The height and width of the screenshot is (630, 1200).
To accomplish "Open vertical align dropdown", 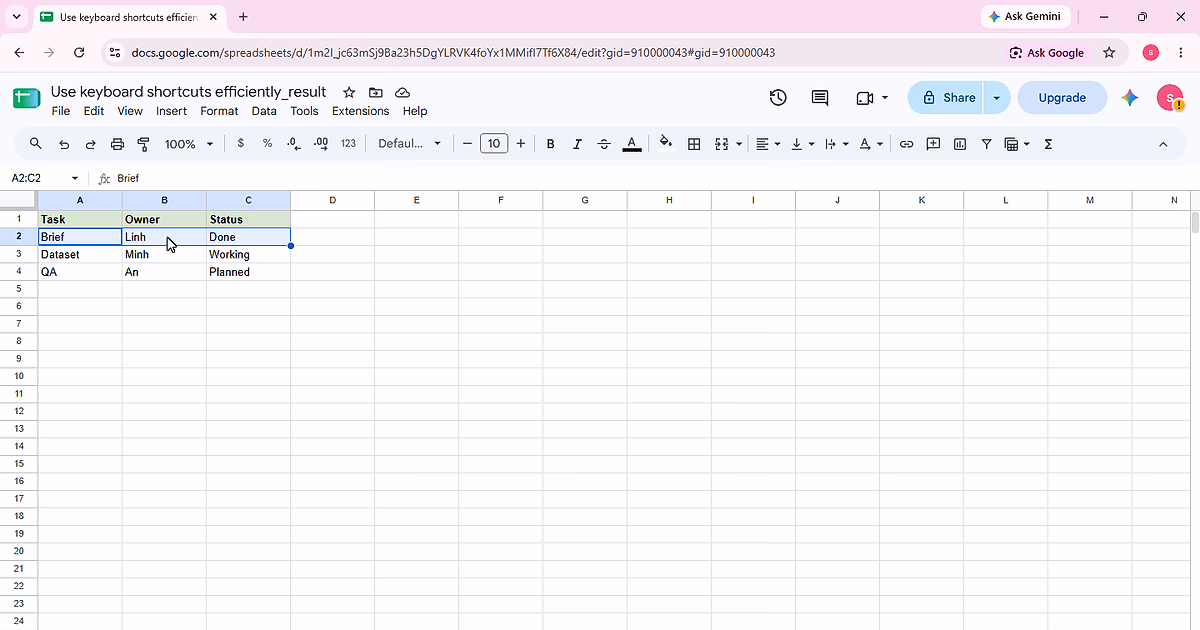I will [802, 144].
